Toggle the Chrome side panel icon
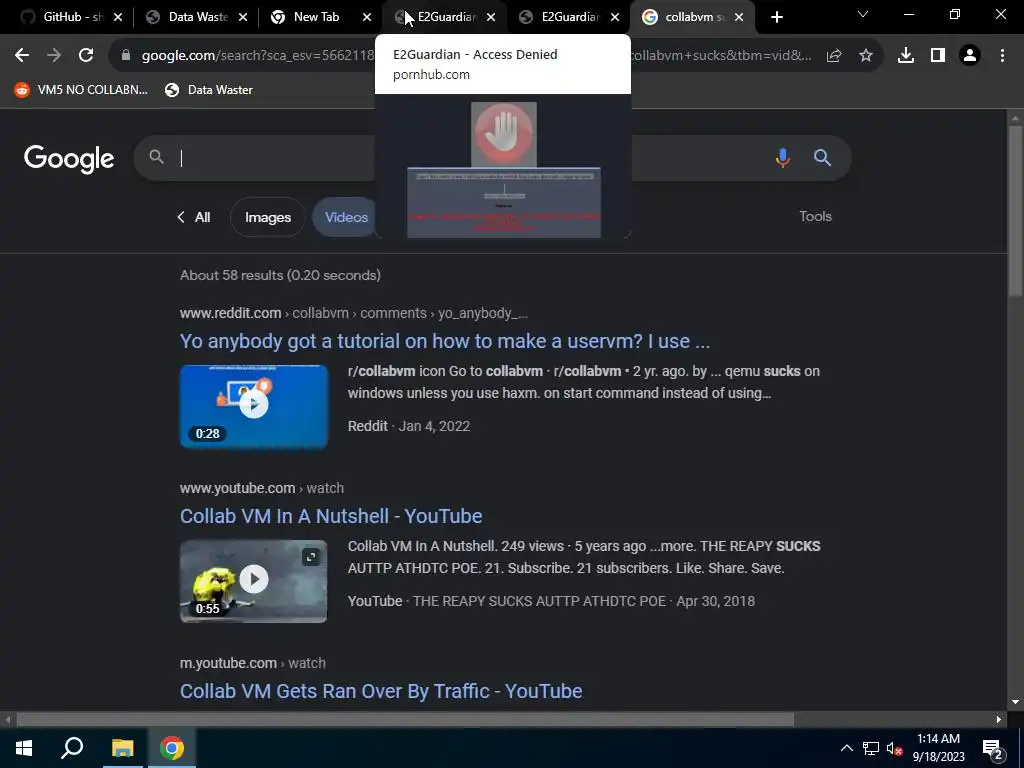The width and height of the screenshot is (1024, 768). [938, 56]
